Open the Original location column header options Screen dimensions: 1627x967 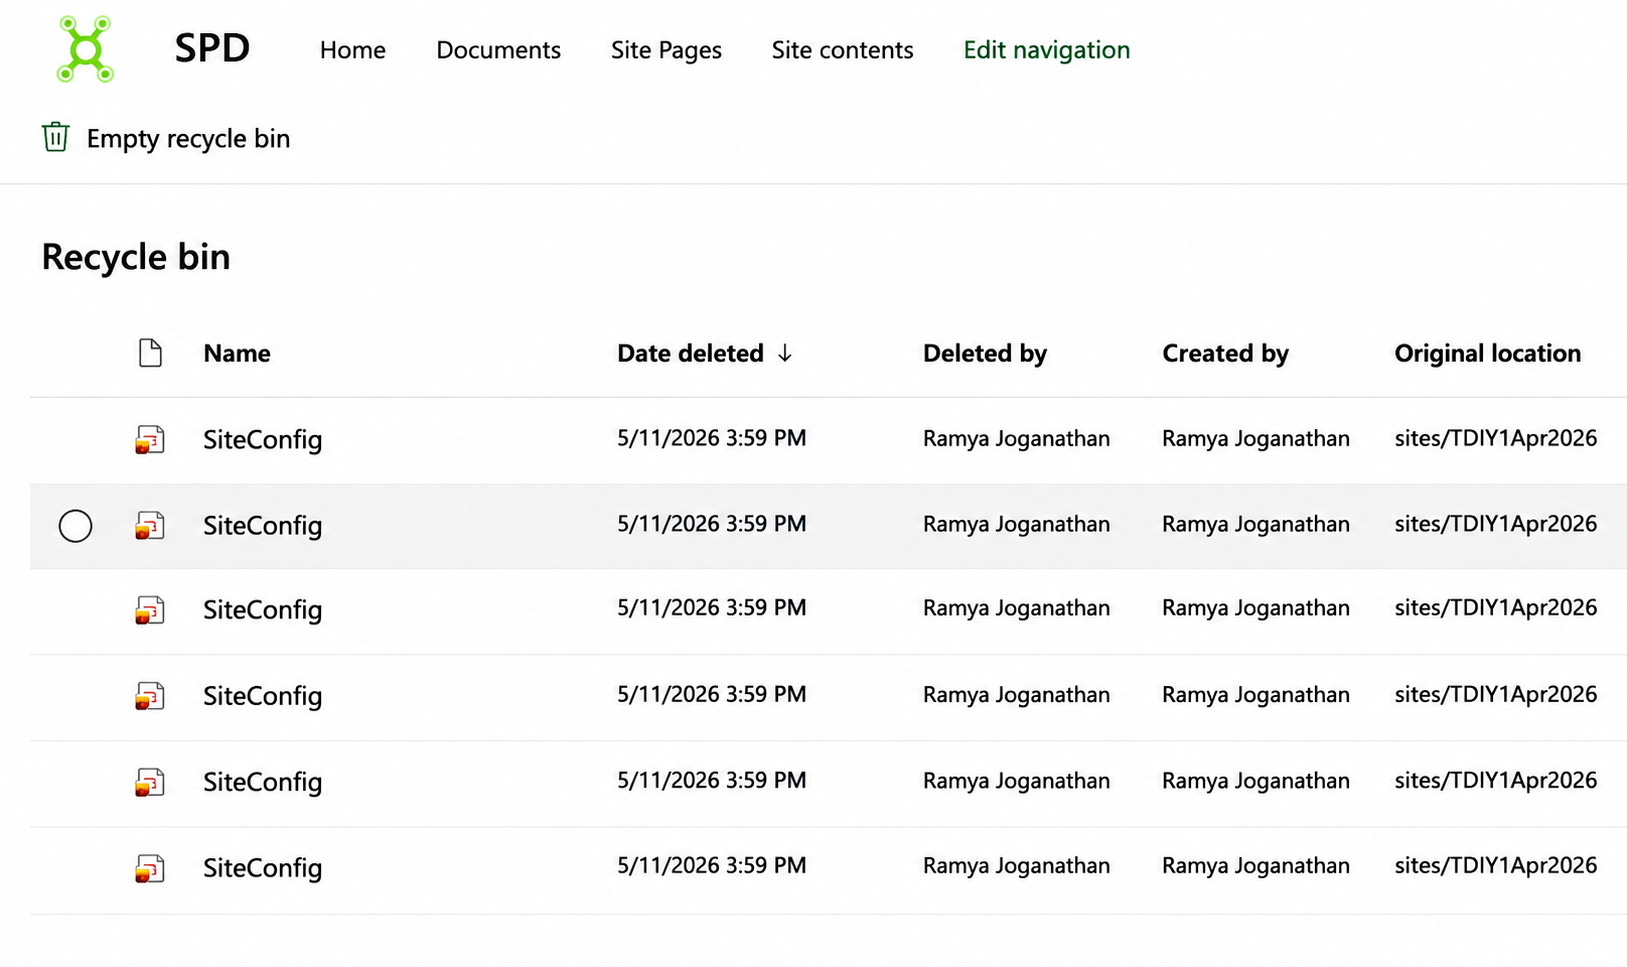[1487, 353]
